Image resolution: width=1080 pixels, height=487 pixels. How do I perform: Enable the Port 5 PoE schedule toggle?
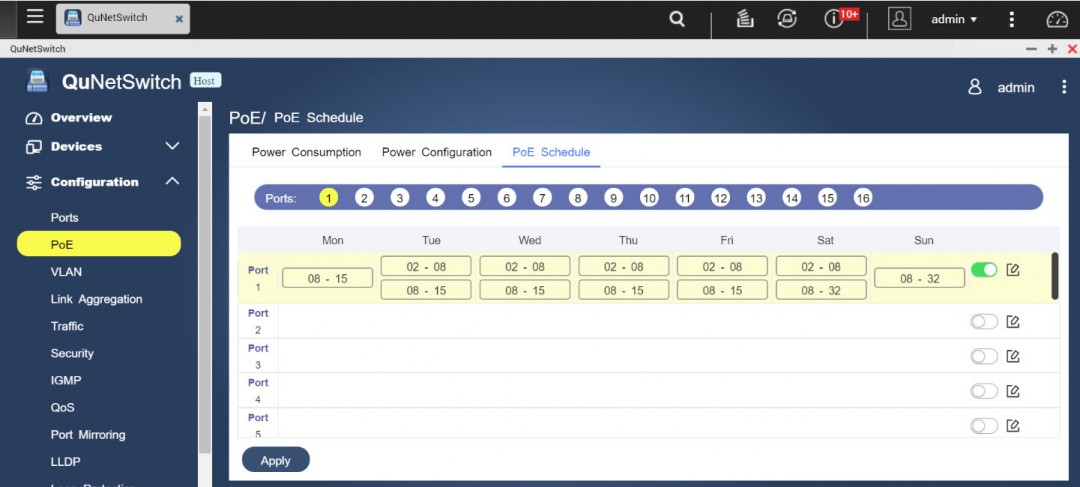(x=984, y=426)
